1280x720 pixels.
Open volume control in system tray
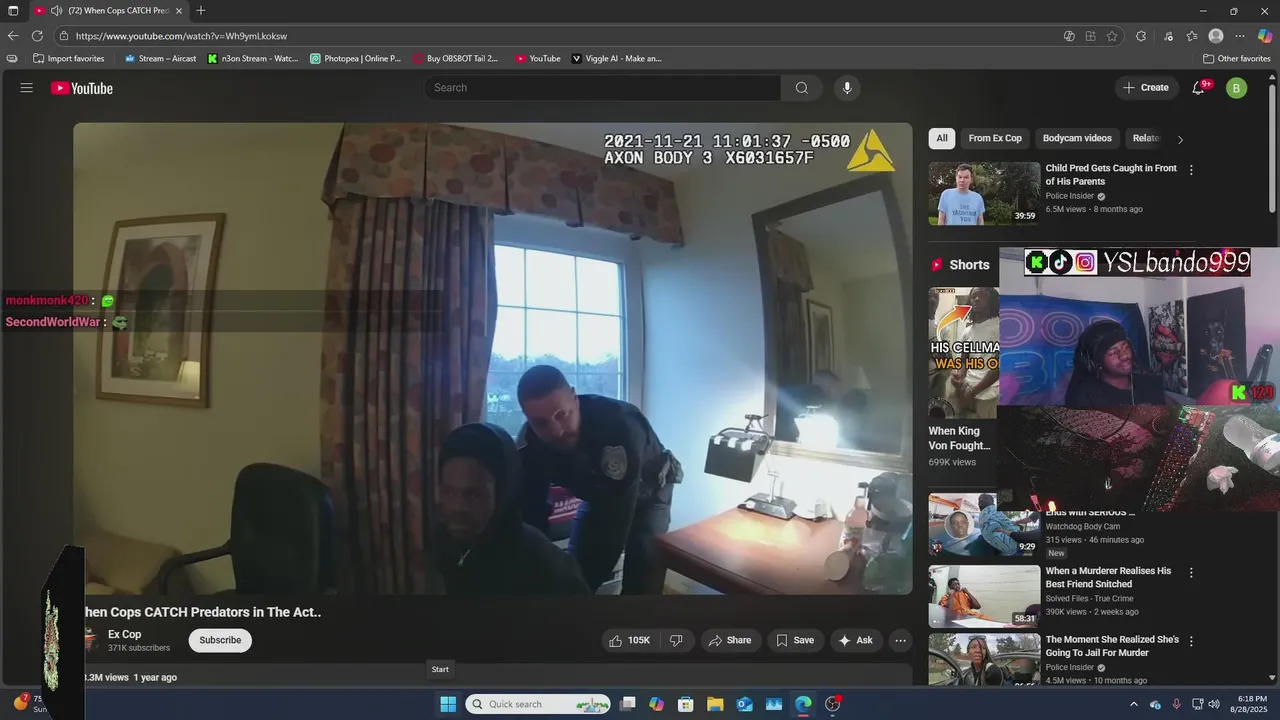tap(1214, 704)
